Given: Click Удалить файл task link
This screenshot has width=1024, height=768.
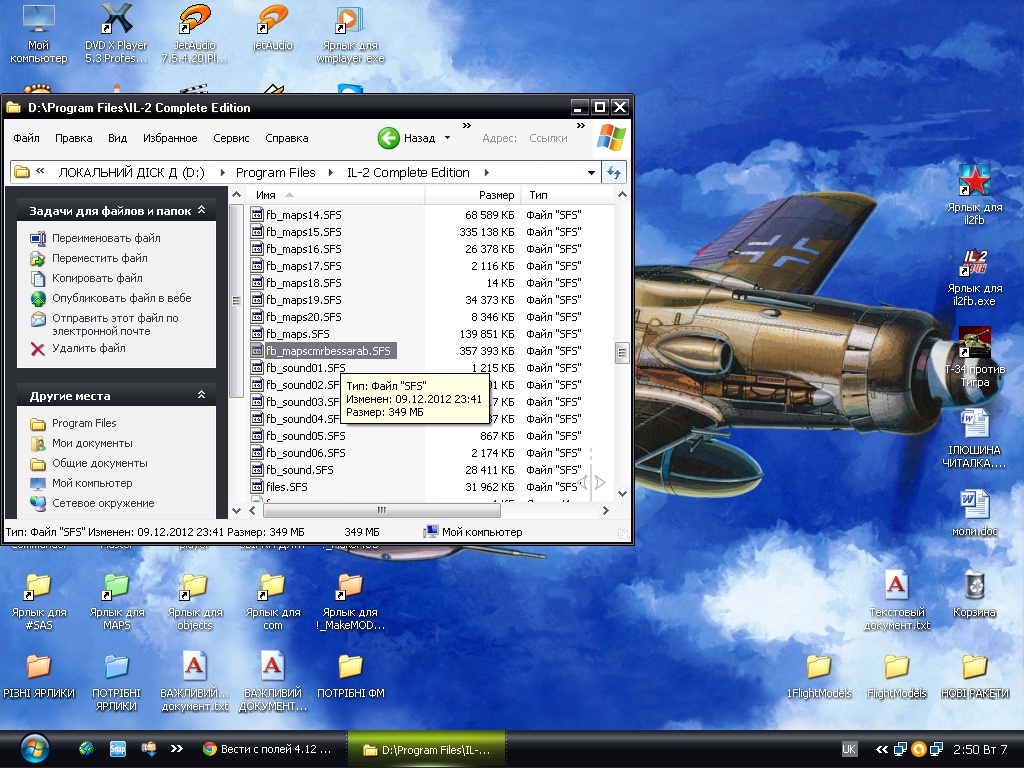Looking at the screenshot, I should point(88,348).
